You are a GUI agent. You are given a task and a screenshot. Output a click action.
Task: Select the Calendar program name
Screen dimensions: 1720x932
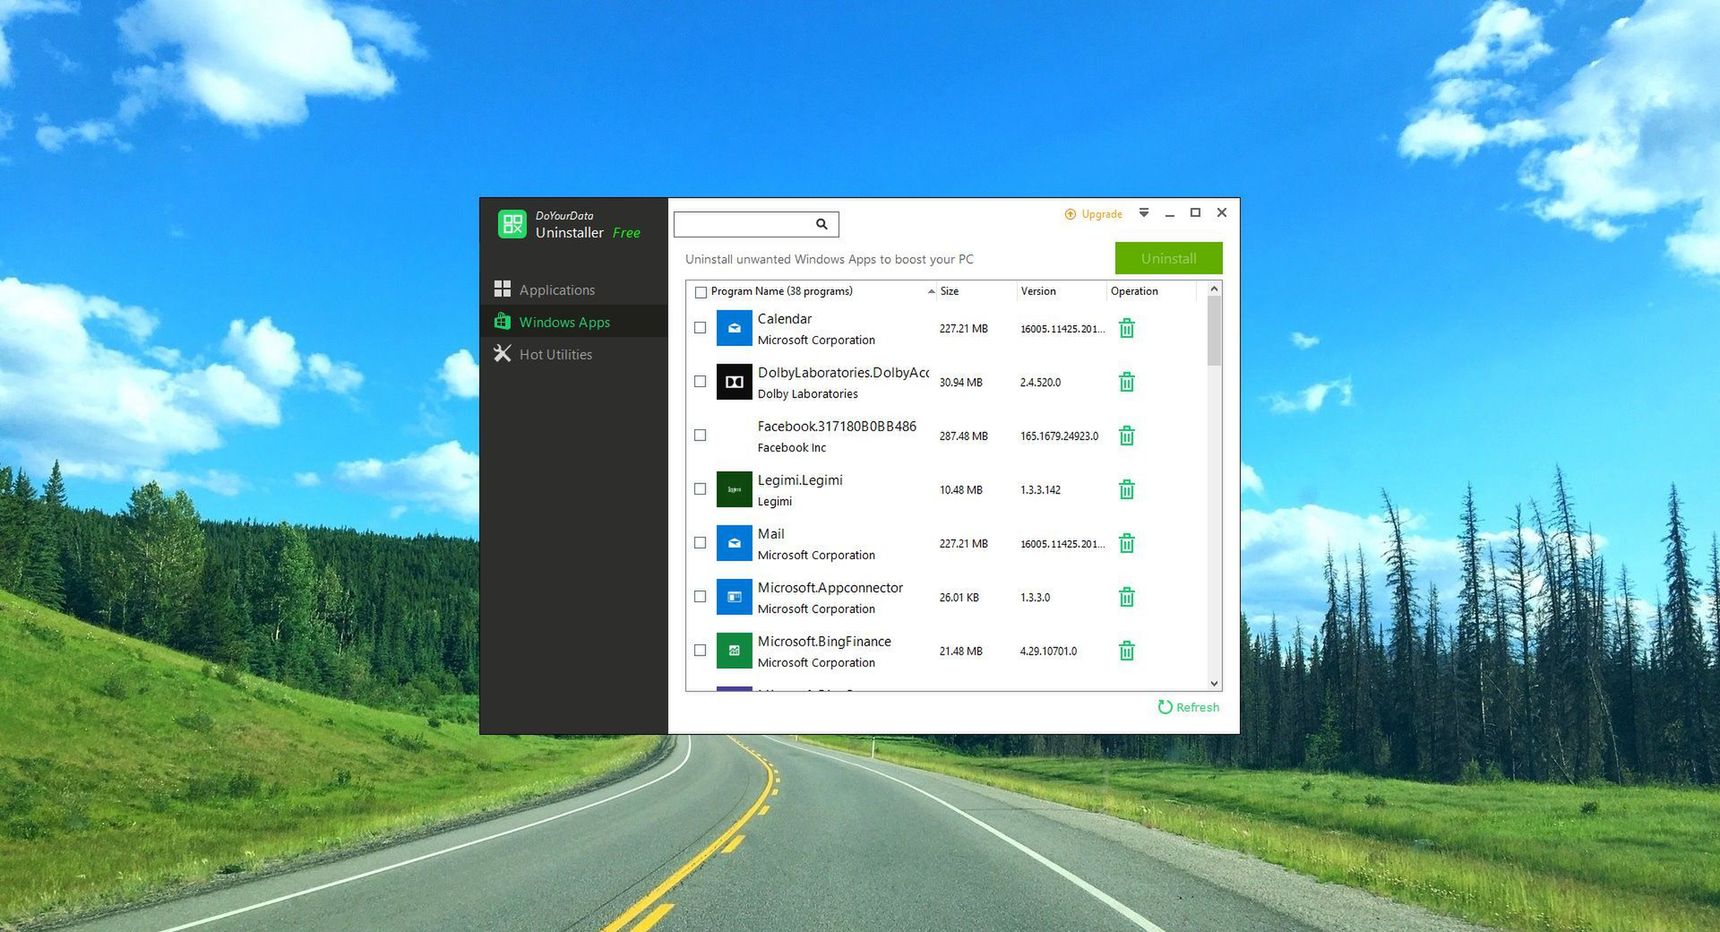tap(784, 319)
